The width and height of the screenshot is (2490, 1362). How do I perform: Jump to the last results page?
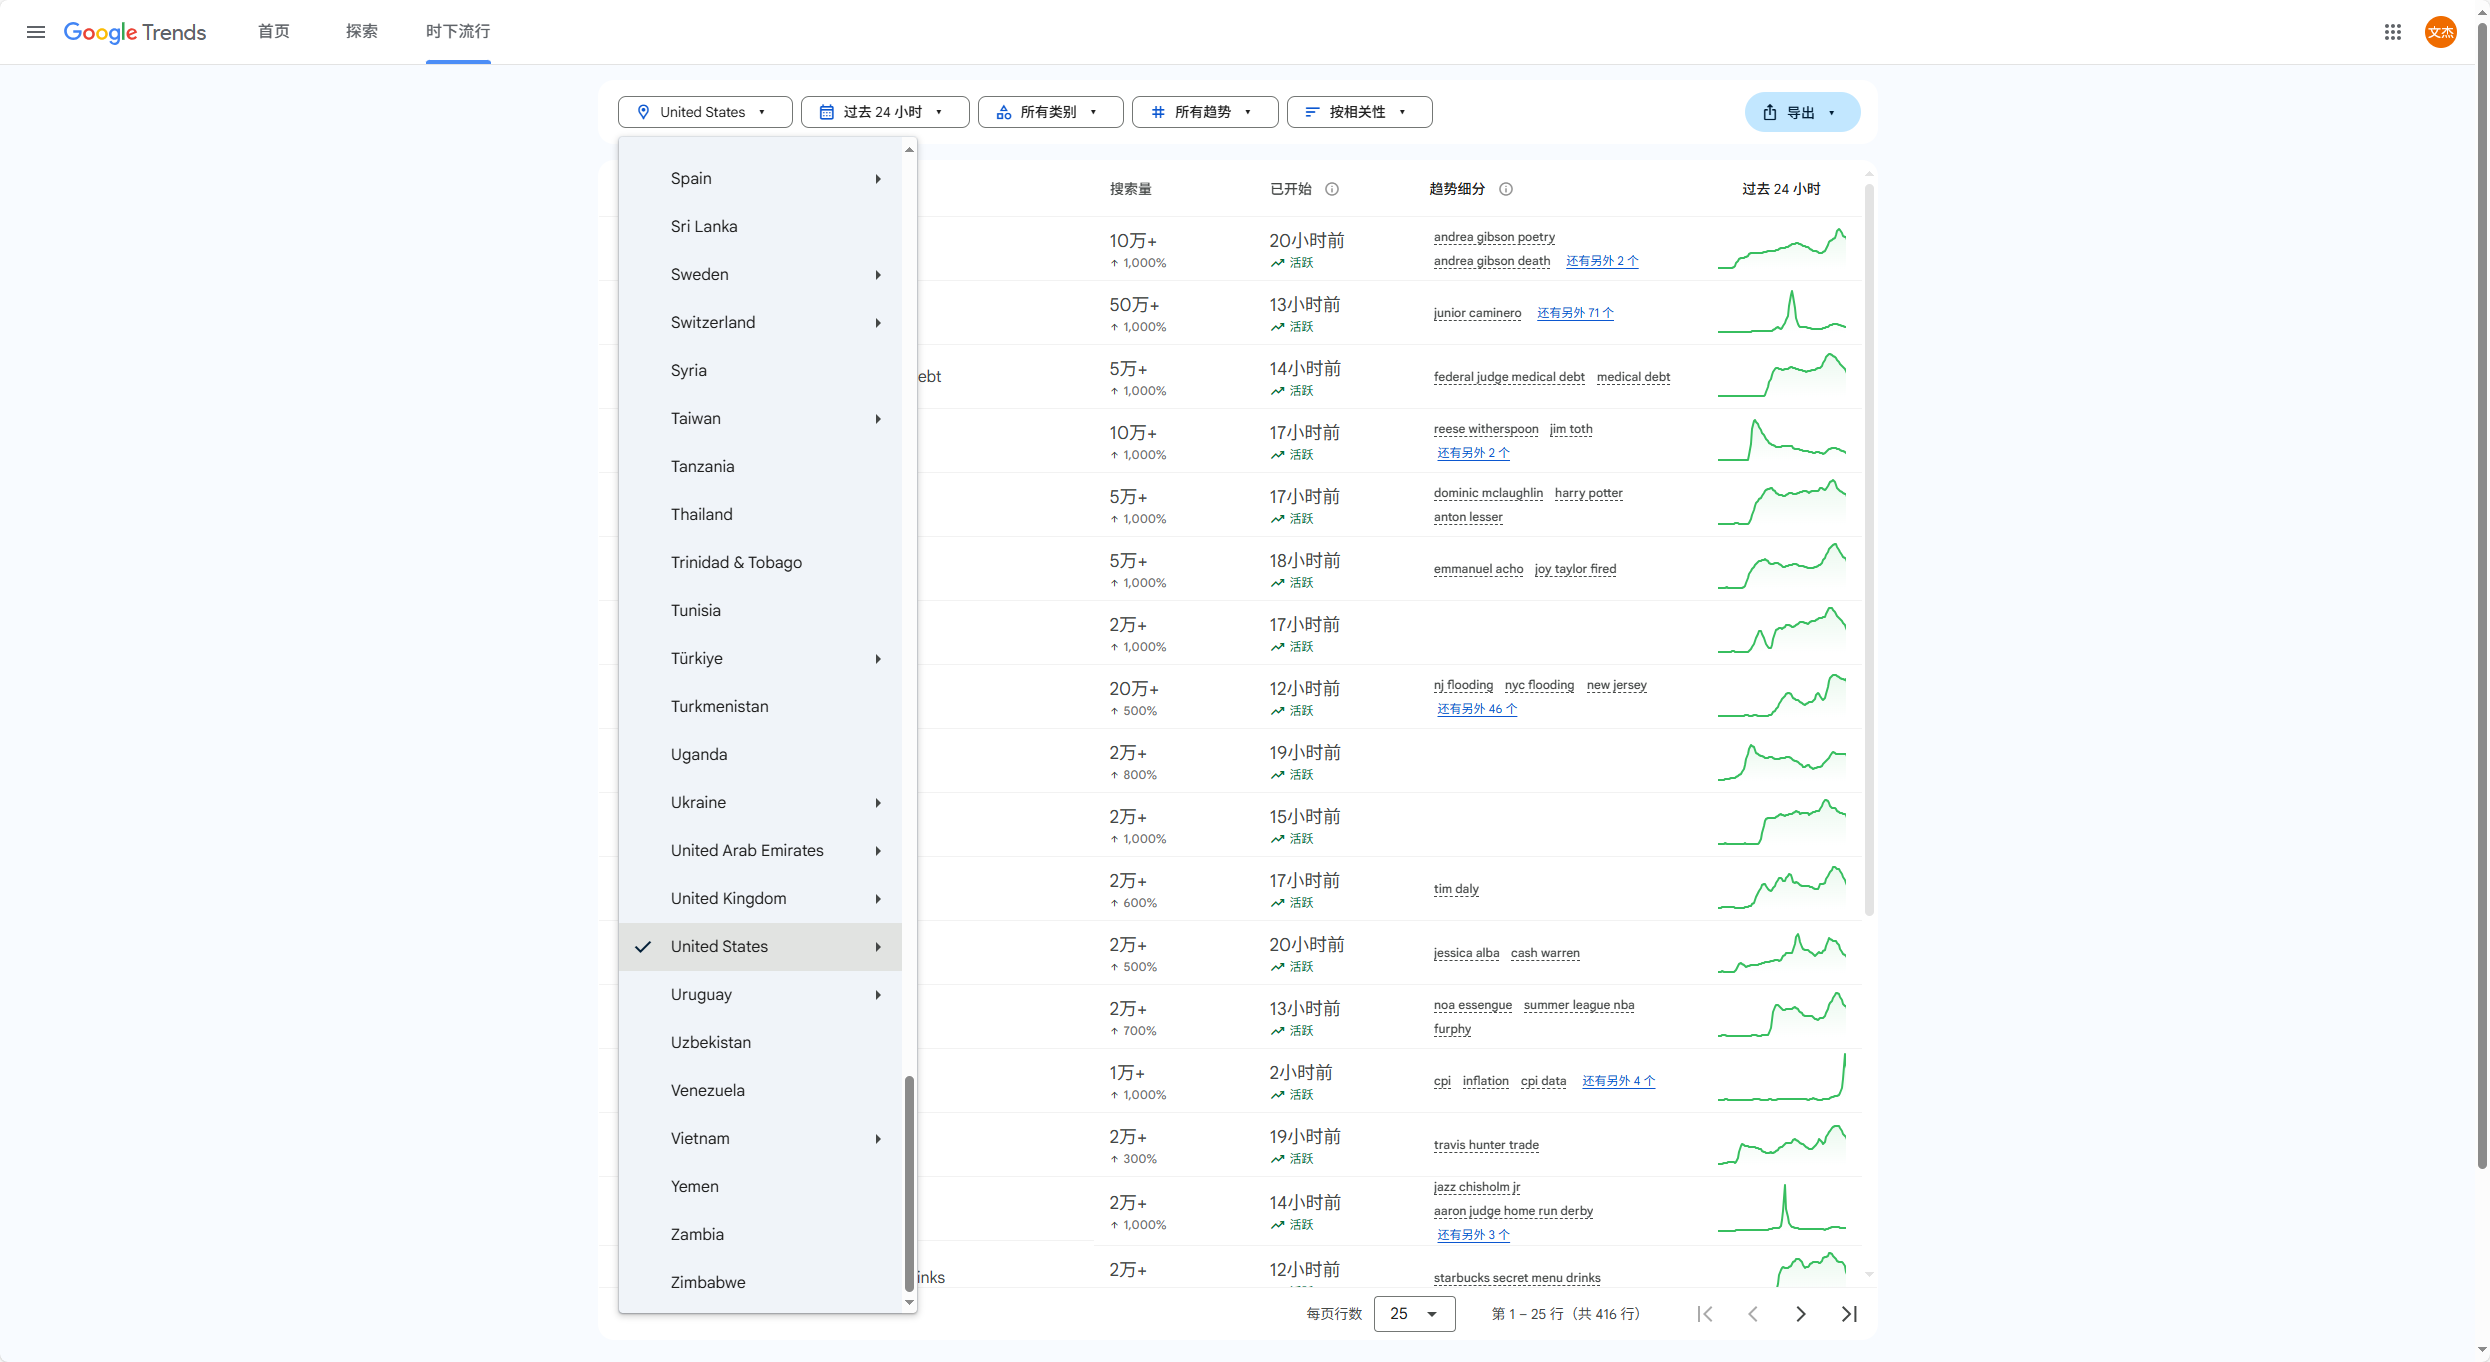coord(1849,1314)
